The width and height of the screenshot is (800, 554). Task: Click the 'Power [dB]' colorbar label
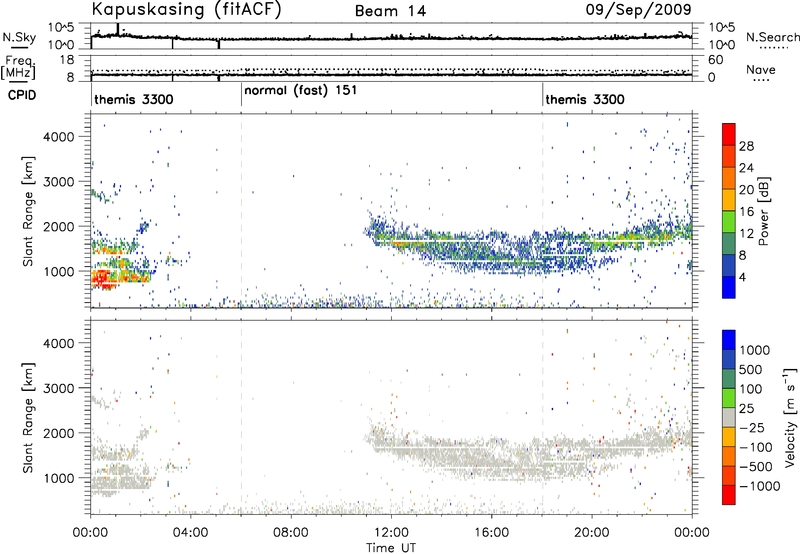(764, 211)
